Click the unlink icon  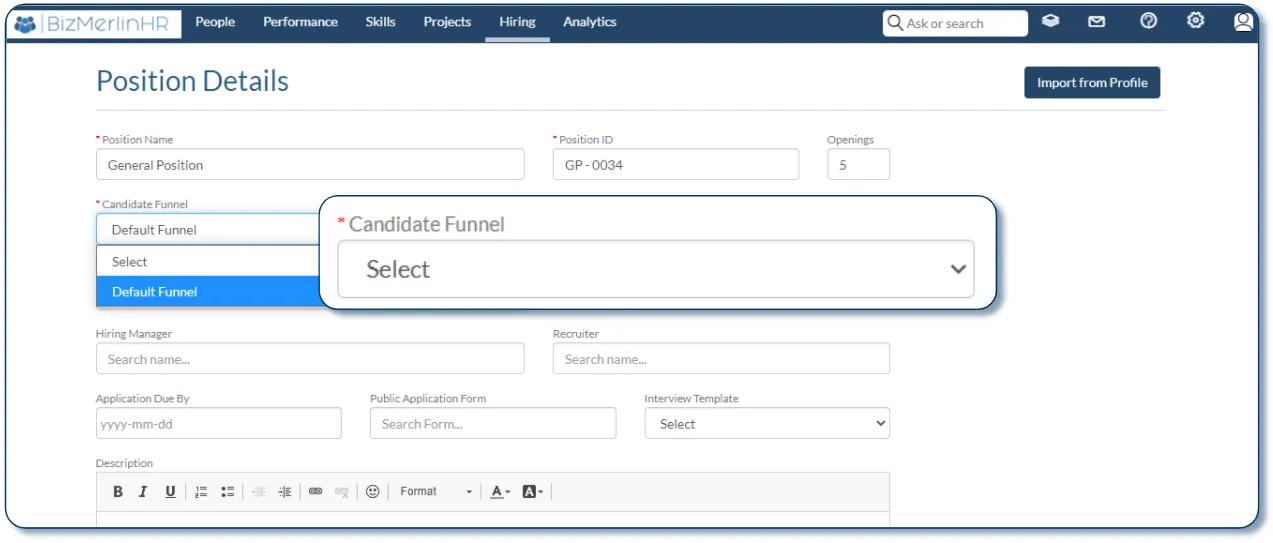click(342, 491)
